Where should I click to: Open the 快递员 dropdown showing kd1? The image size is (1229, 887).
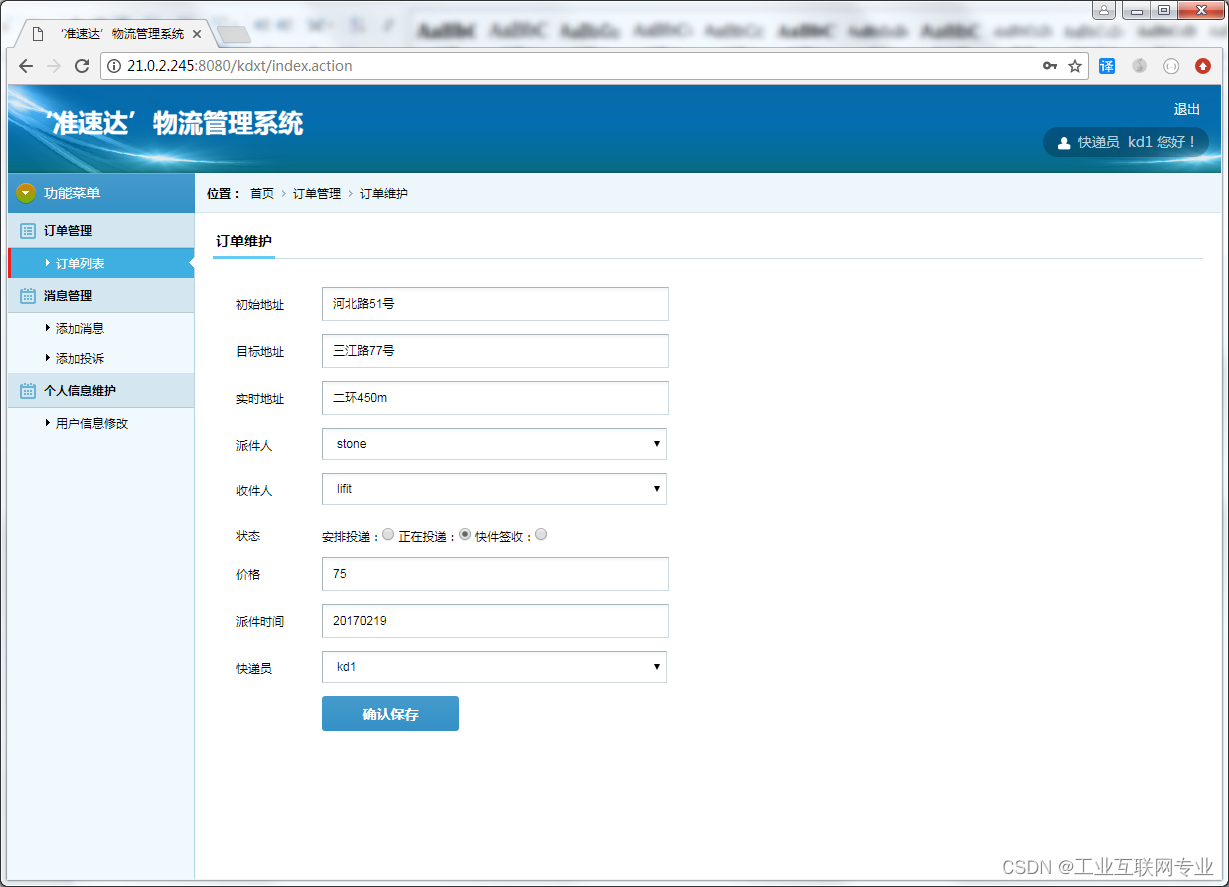494,667
